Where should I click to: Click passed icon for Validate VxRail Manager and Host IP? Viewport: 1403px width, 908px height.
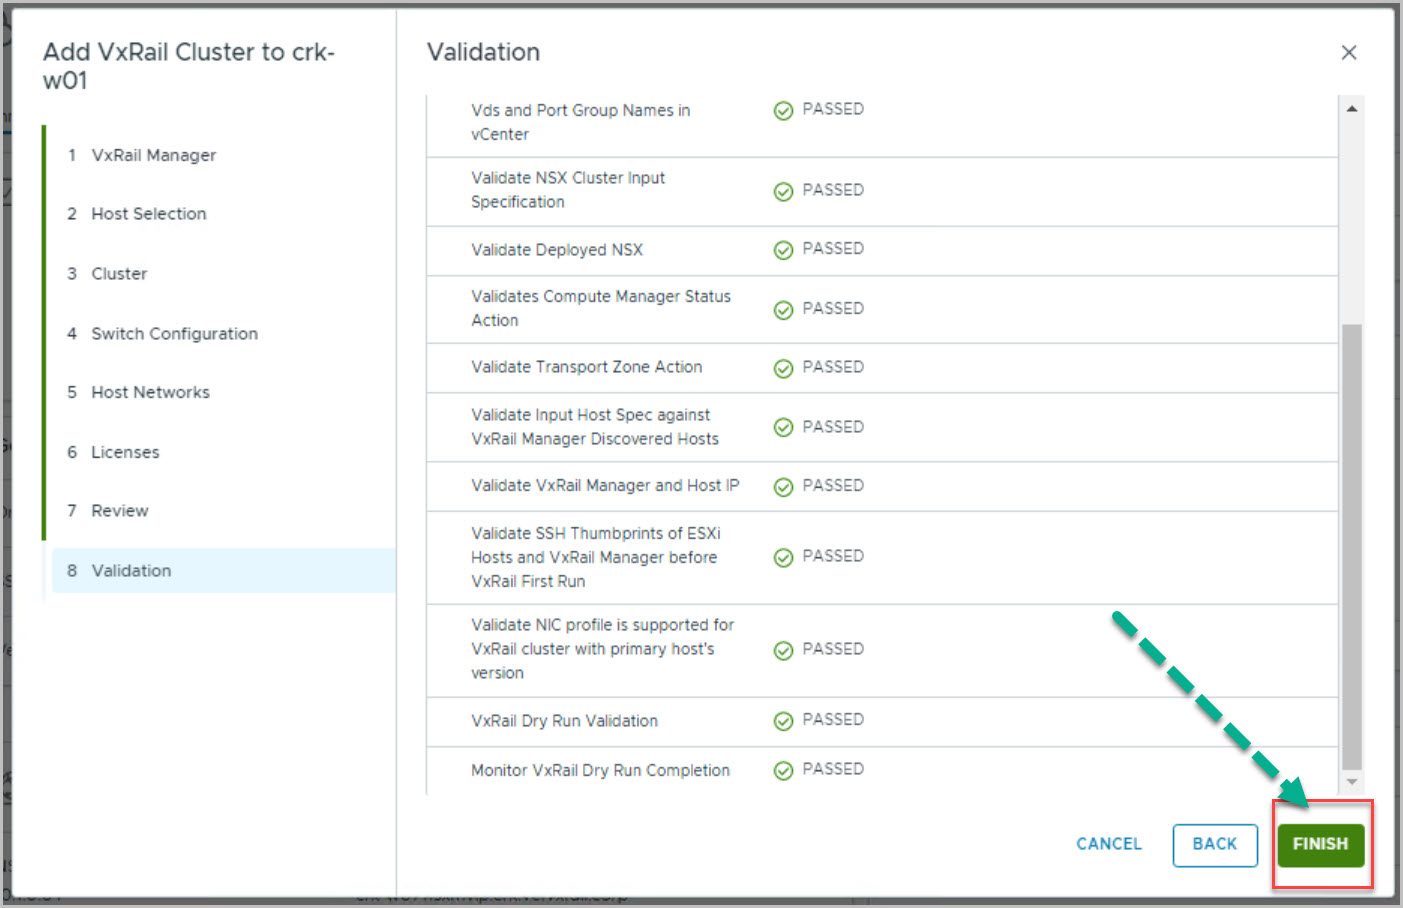[x=783, y=487]
